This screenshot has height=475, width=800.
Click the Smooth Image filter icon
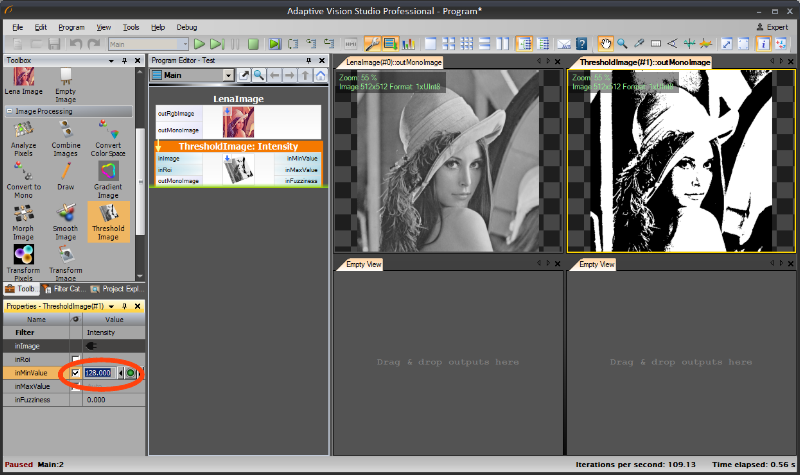click(x=66, y=220)
